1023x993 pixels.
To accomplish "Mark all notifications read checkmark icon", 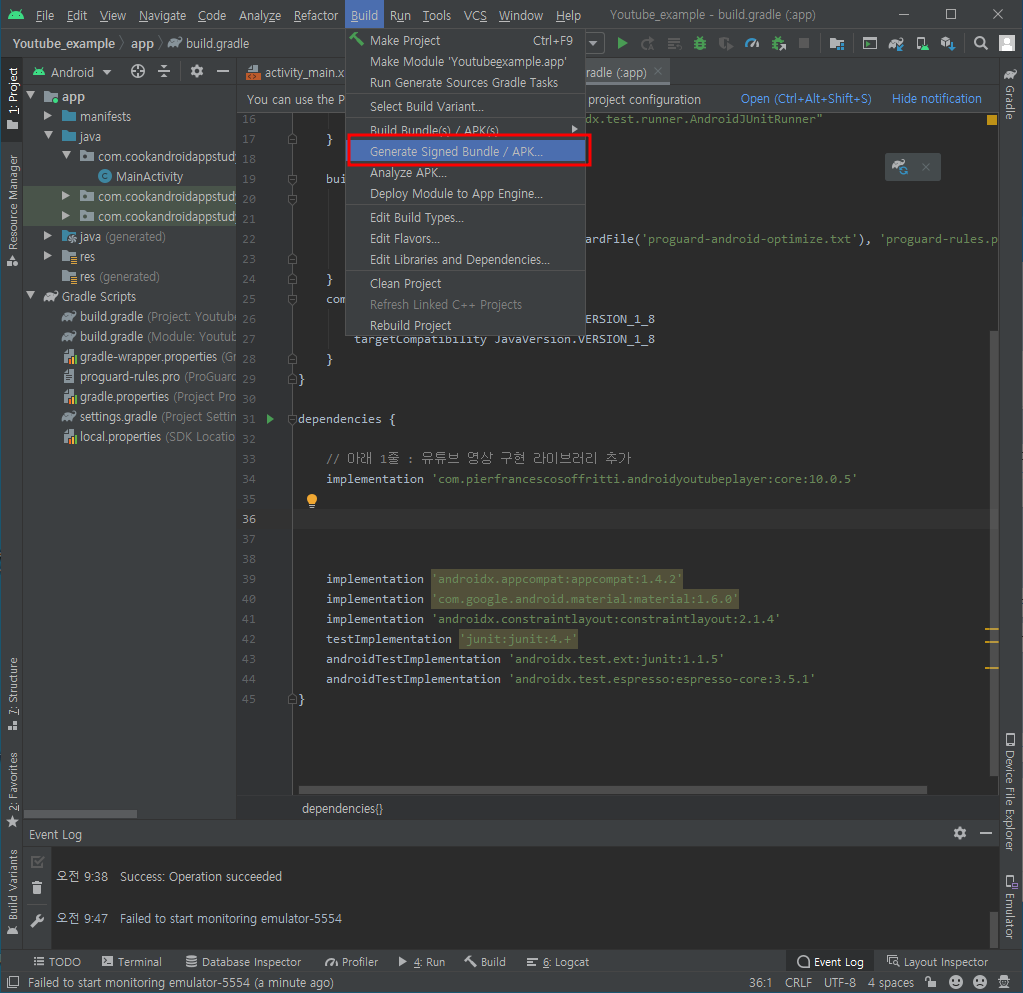I will click(x=37, y=862).
